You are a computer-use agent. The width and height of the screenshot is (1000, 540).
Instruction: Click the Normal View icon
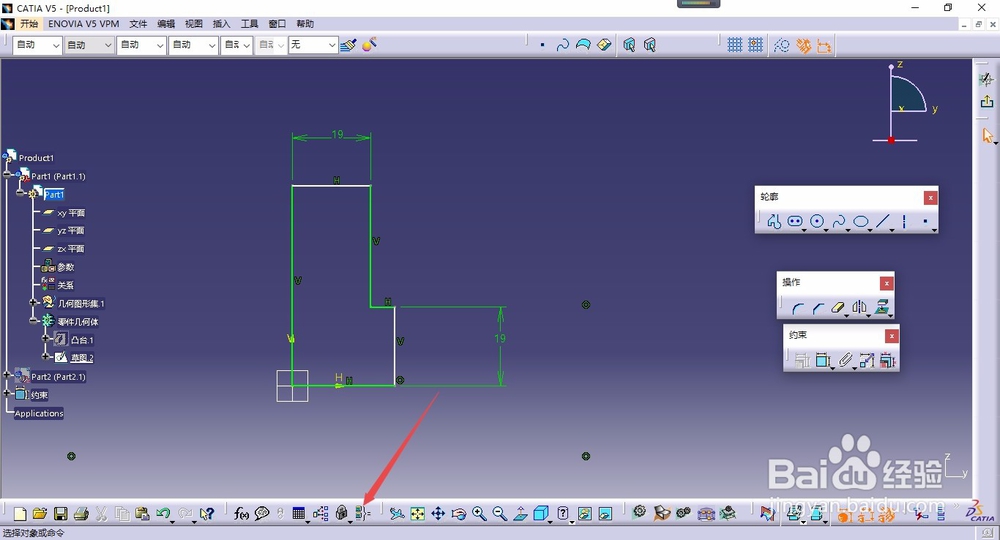[x=520, y=514]
